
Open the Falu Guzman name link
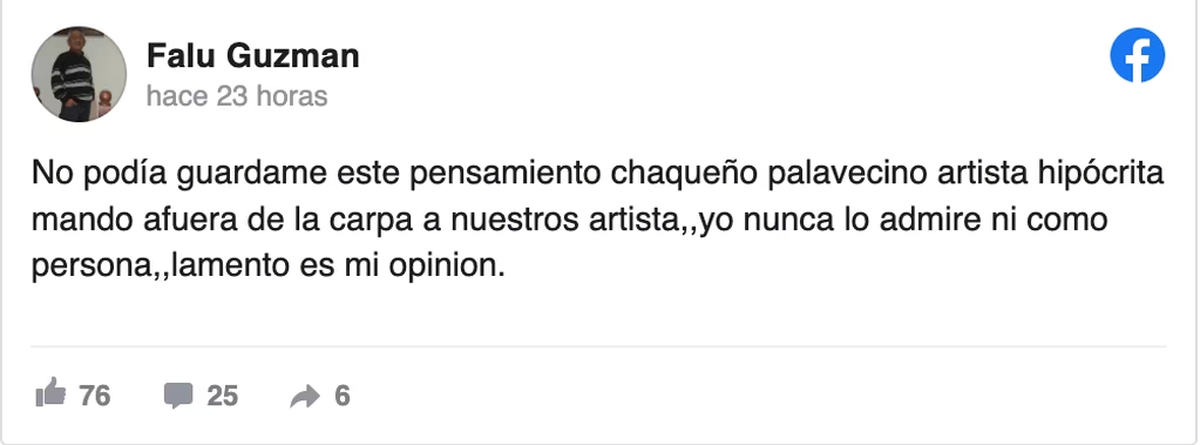(252, 56)
